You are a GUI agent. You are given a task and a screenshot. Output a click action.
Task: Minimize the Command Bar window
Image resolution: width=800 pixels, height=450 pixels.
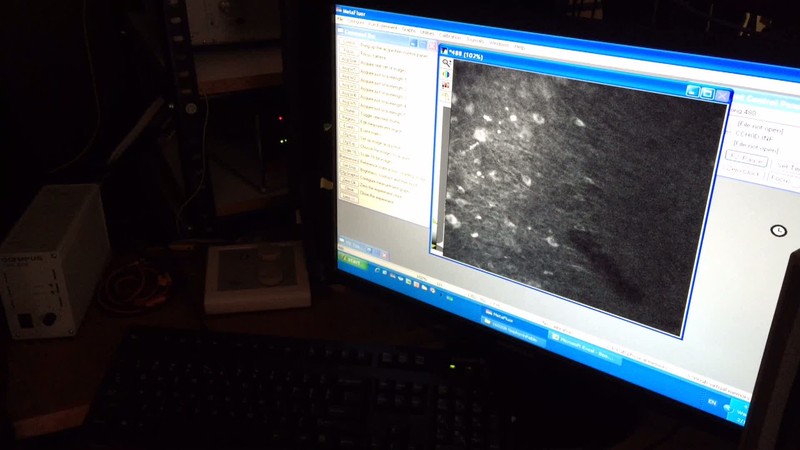pyautogui.click(x=413, y=43)
